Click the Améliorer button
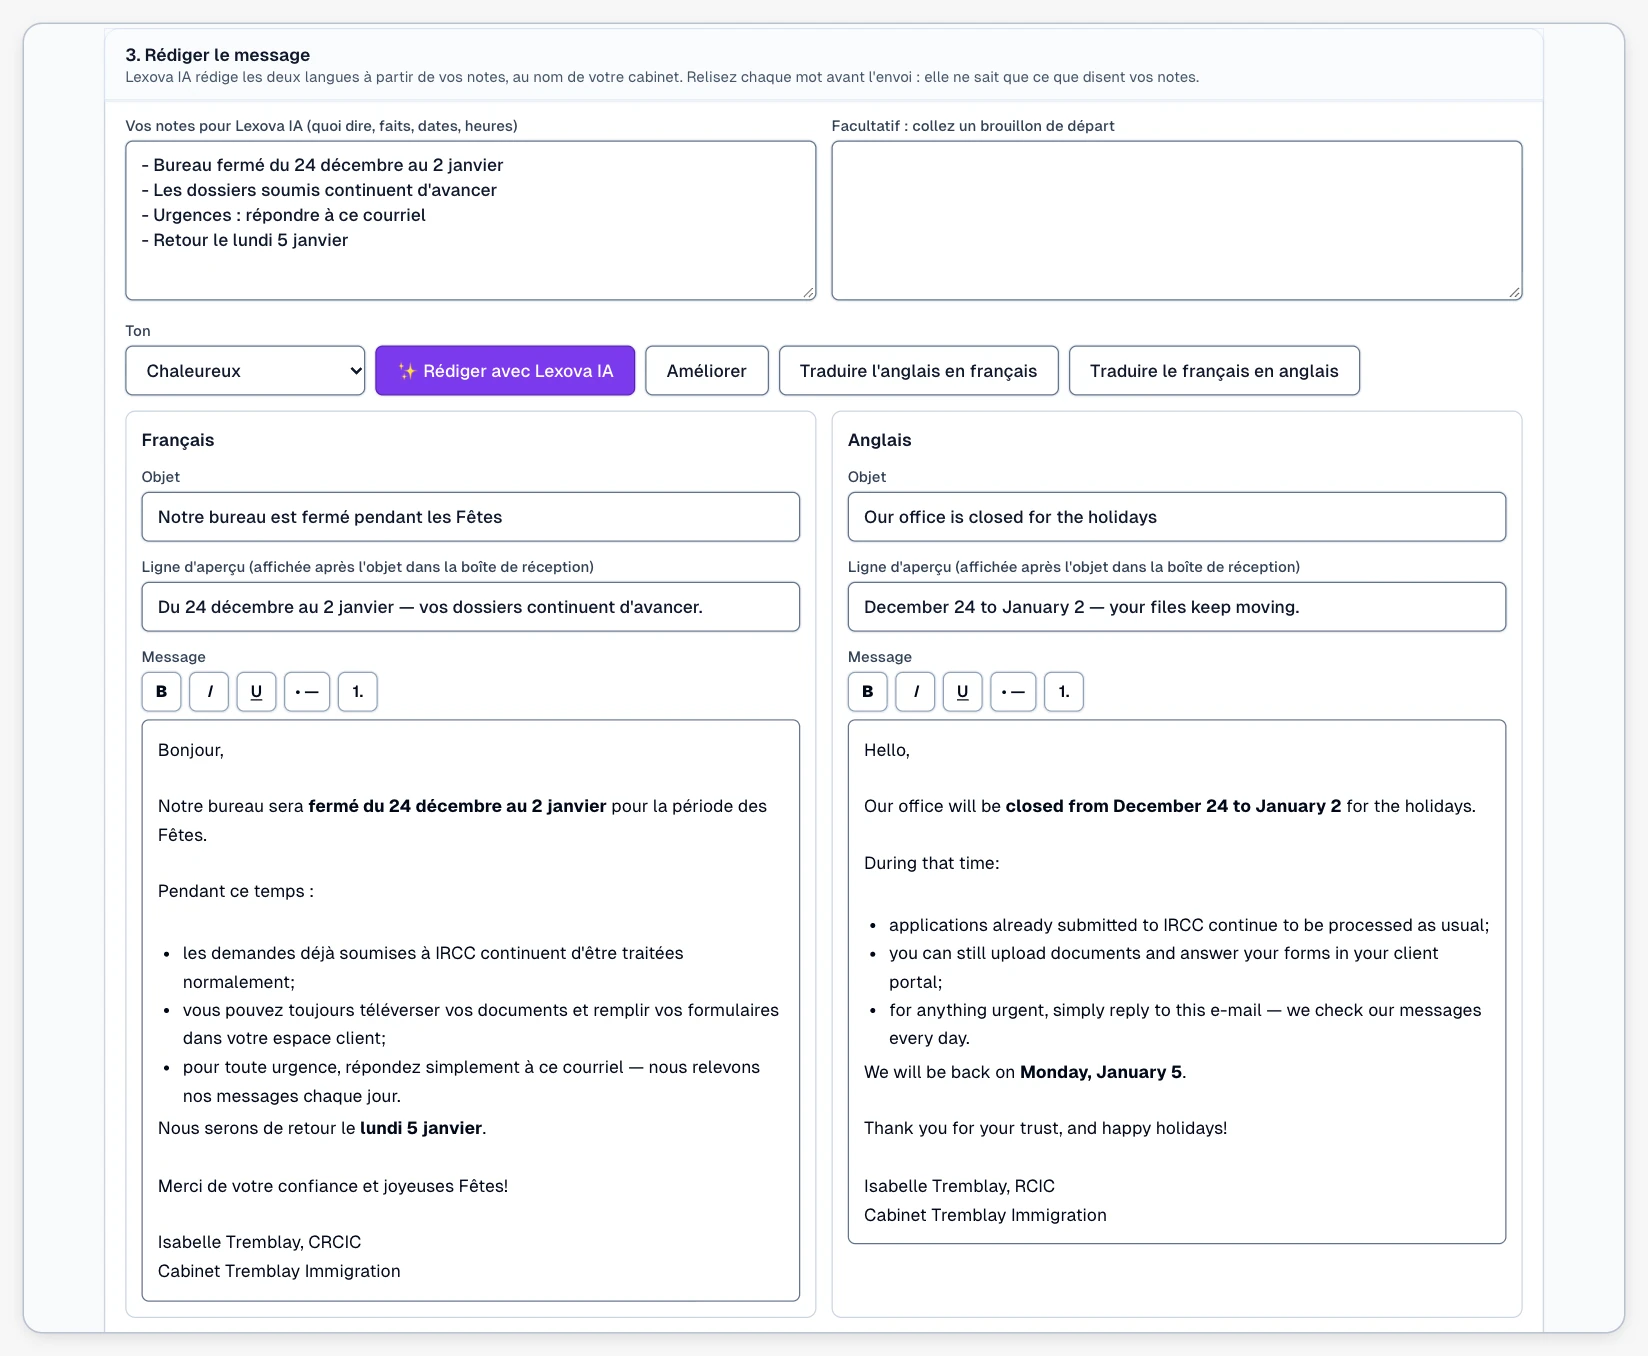This screenshot has width=1648, height=1356. (707, 371)
